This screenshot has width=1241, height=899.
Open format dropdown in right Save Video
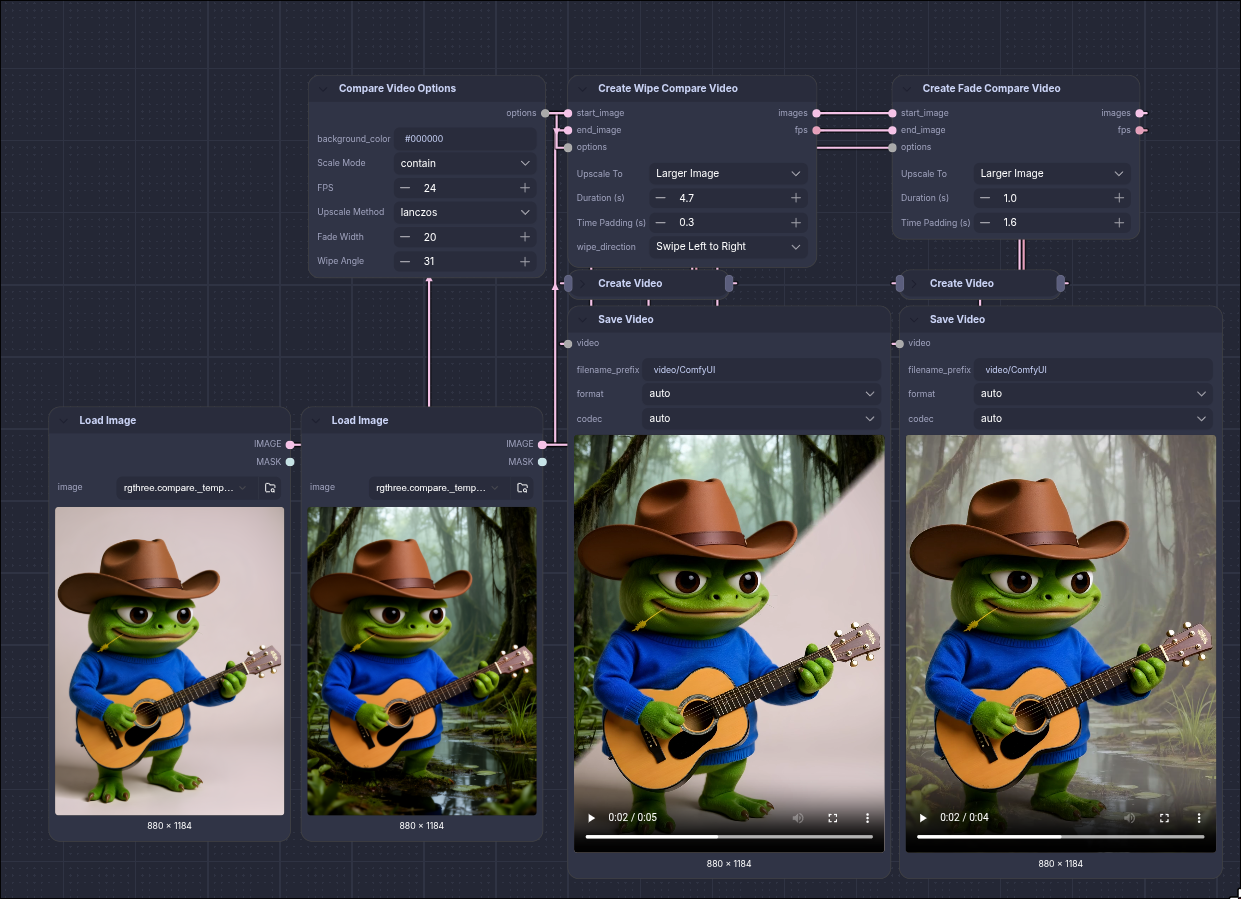(1093, 394)
